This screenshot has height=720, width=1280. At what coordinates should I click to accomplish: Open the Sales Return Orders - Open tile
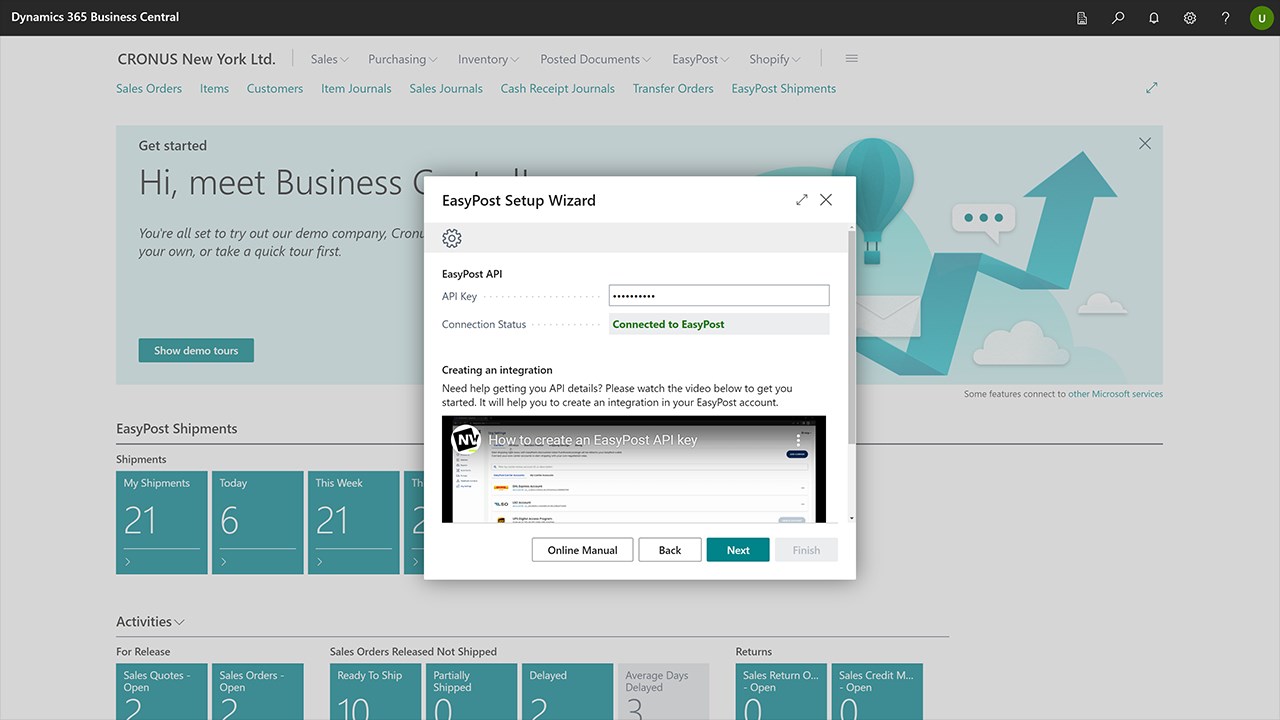782,692
